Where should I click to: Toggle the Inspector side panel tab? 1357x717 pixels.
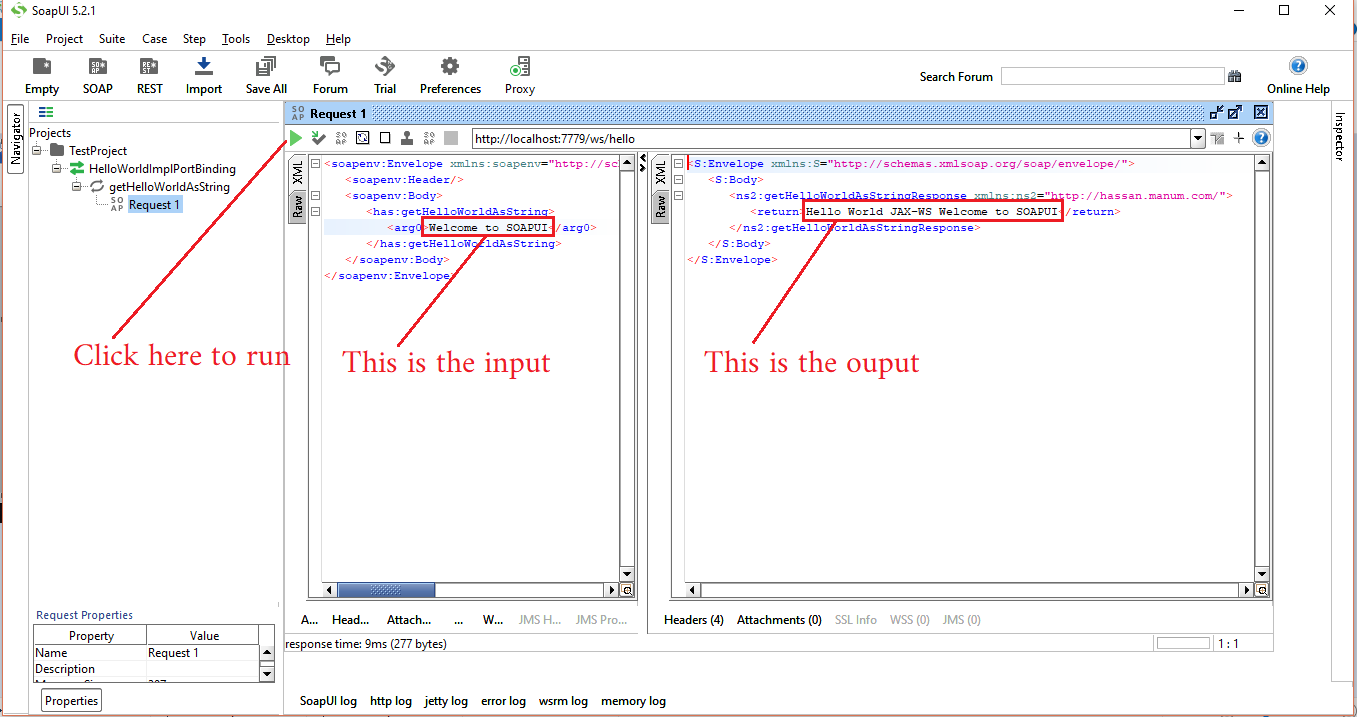click(x=1341, y=136)
